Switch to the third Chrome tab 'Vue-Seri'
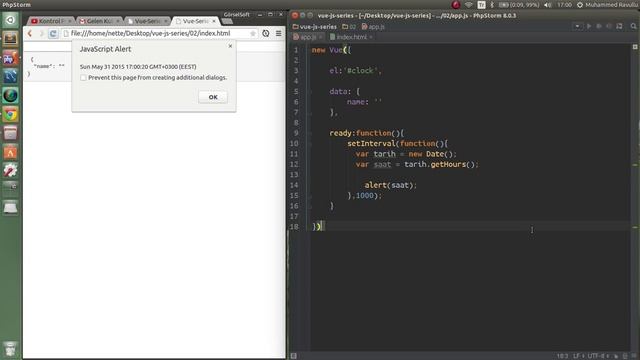 pos(147,21)
